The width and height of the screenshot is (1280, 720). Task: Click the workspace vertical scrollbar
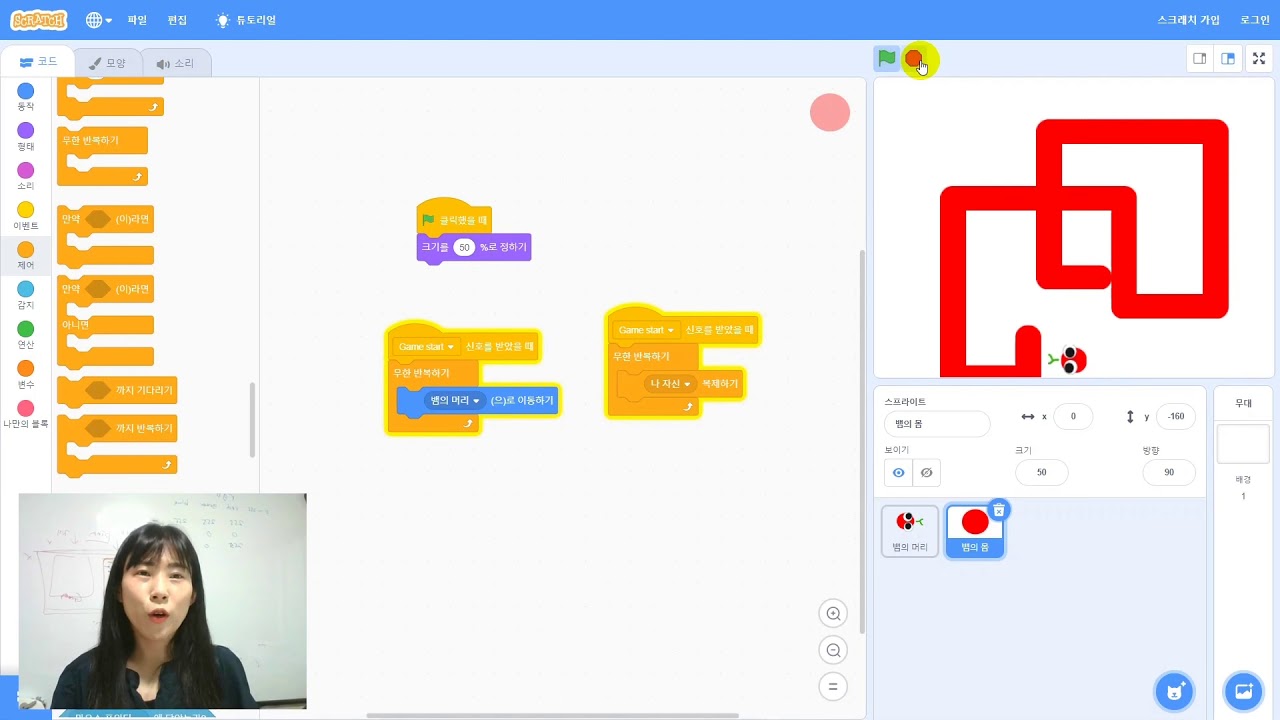[862, 442]
